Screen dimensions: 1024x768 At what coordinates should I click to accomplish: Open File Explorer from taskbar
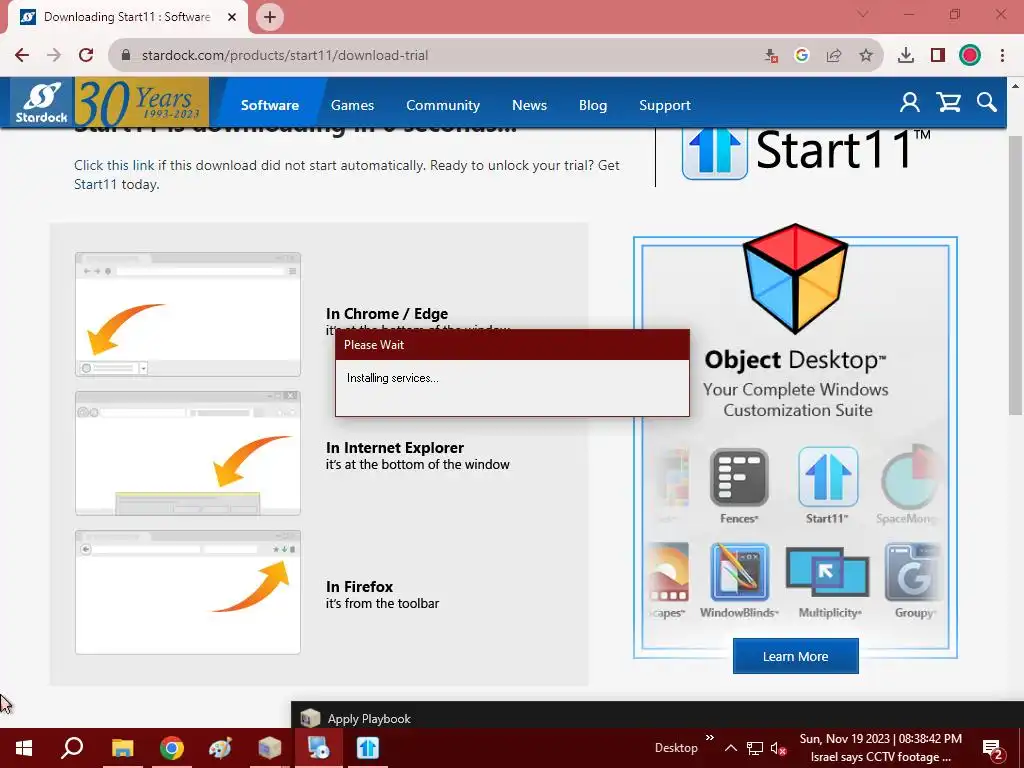coord(122,748)
